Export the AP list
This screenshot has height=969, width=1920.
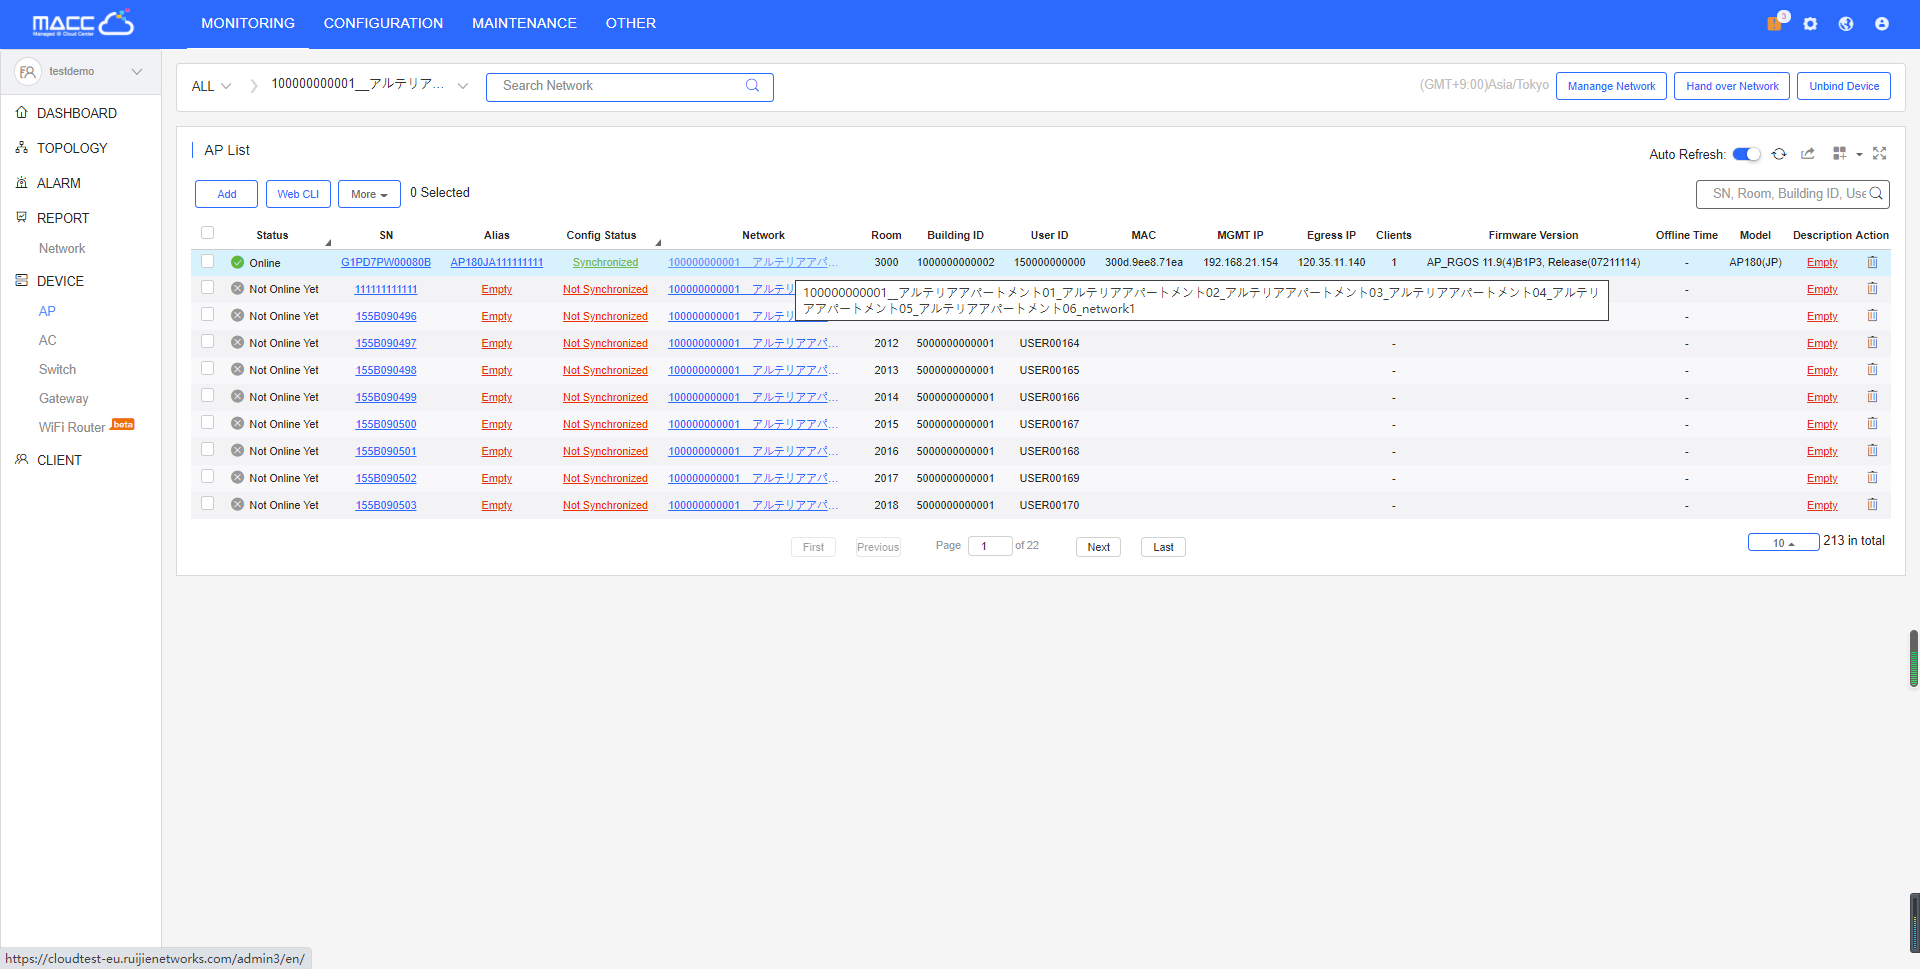coord(1808,154)
